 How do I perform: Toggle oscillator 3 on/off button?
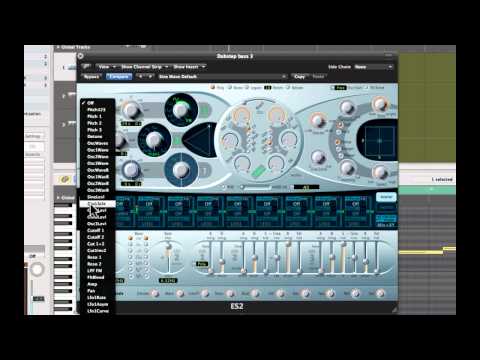[x=204, y=171]
